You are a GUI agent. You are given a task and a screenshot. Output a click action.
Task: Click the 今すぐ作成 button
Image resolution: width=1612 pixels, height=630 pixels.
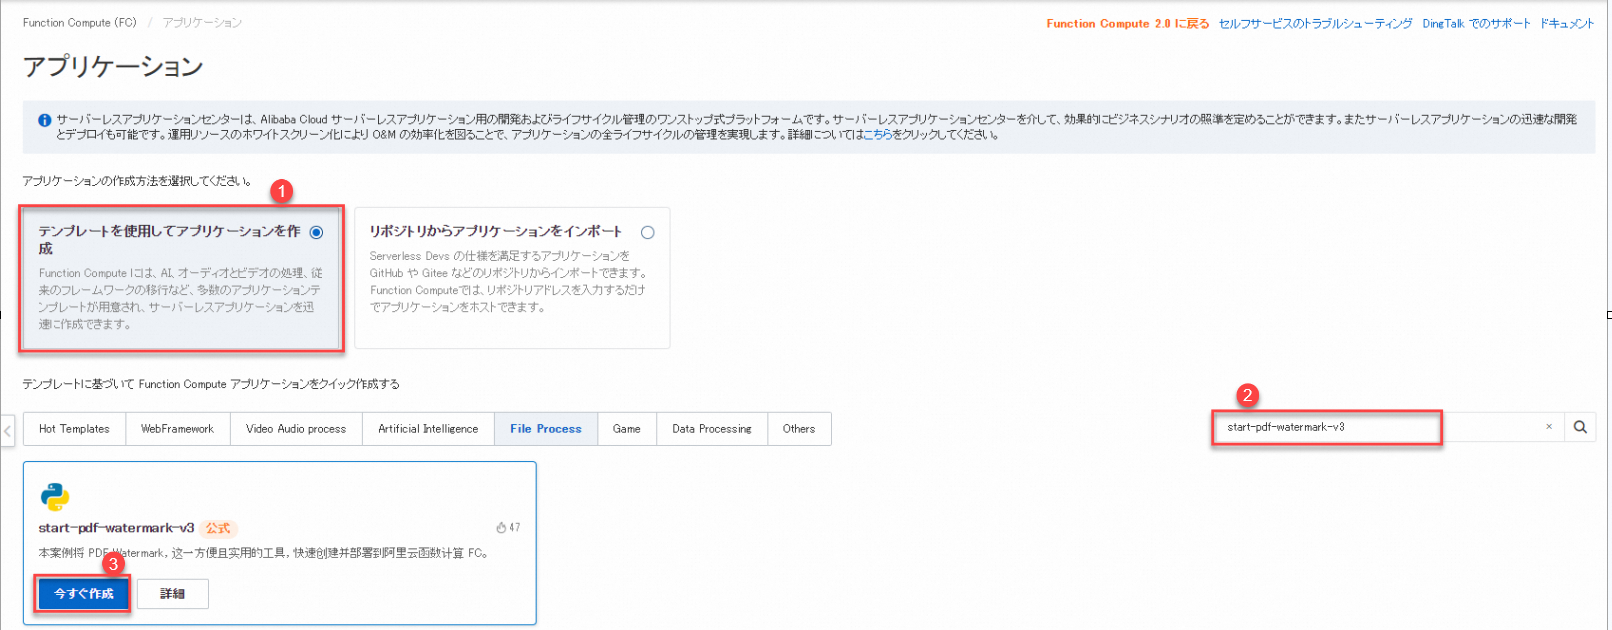[84, 594]
